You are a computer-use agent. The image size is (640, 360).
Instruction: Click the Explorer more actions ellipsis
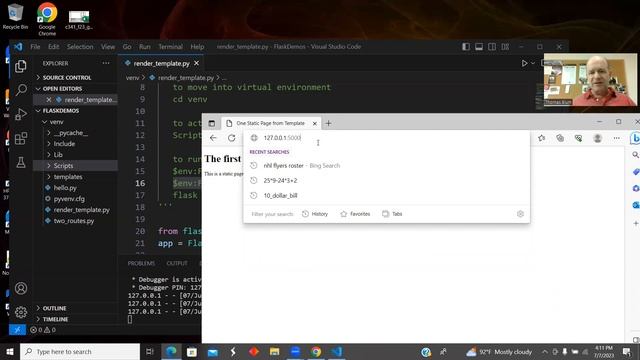coord(106,63)
